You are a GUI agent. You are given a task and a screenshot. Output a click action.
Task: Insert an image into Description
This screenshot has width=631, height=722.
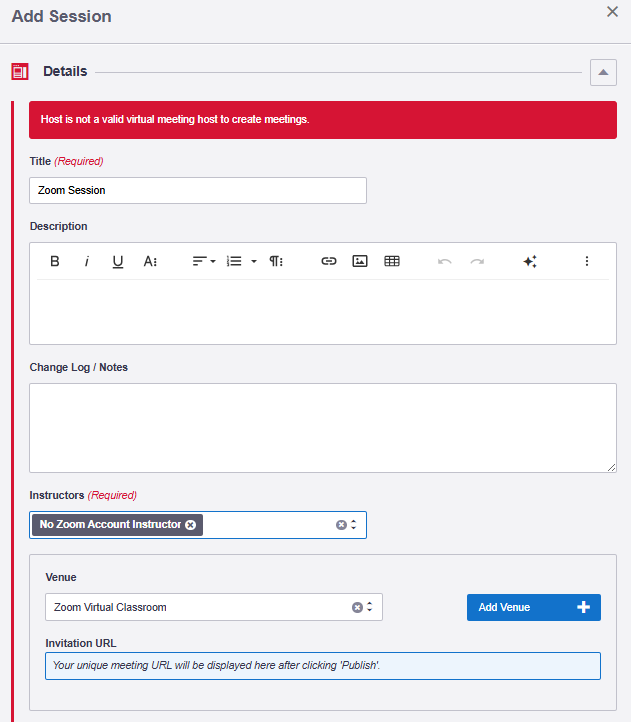coord(360,261)
